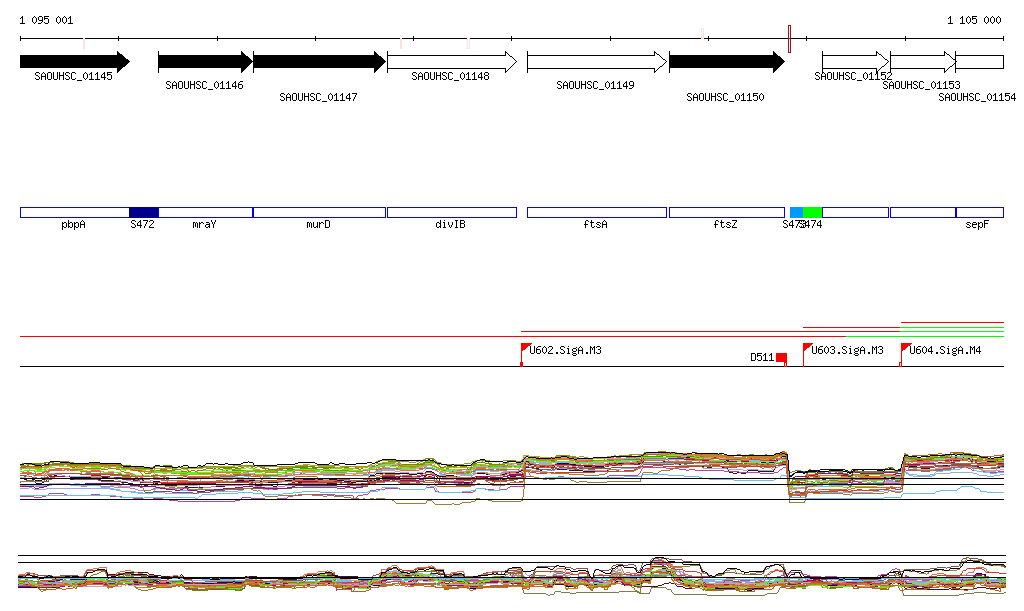Click the U604.SigA.M4 label
Image resolution: width=1024 pixels, height=611 pixels.
coord(945,351)
